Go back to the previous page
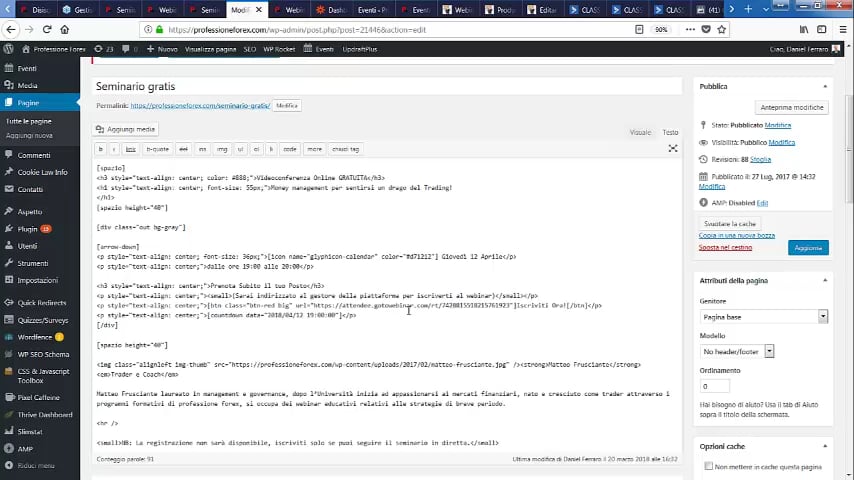 pyautogui.click(x=11, y=29)
